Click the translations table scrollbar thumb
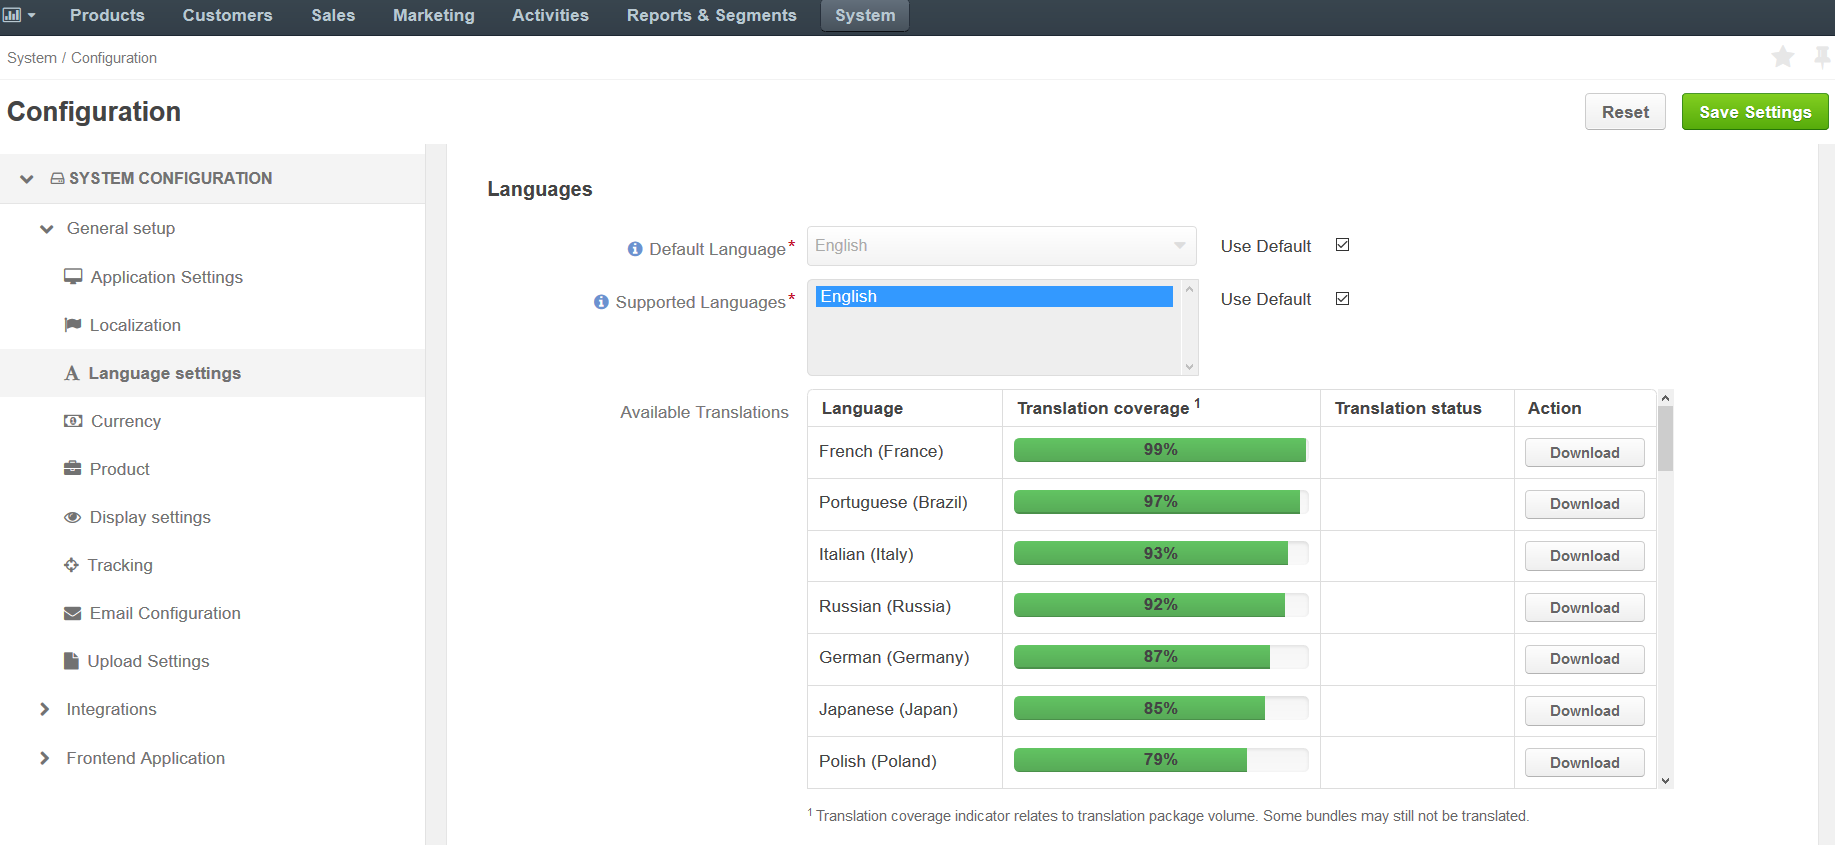 click(x=1665, y=438)
